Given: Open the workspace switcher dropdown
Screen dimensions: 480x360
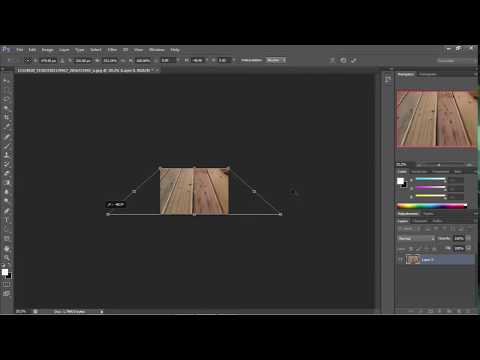Looking at the screenshot, I should tap(456, 61).
